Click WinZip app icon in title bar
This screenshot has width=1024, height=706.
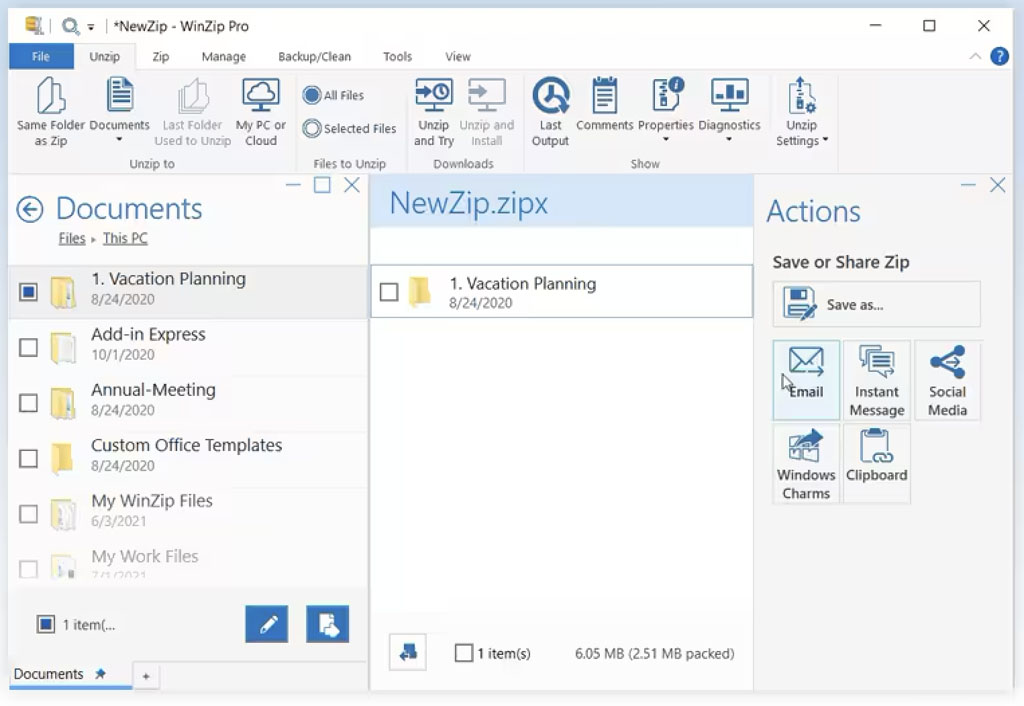pyautogui.click(x=34, y=25)
